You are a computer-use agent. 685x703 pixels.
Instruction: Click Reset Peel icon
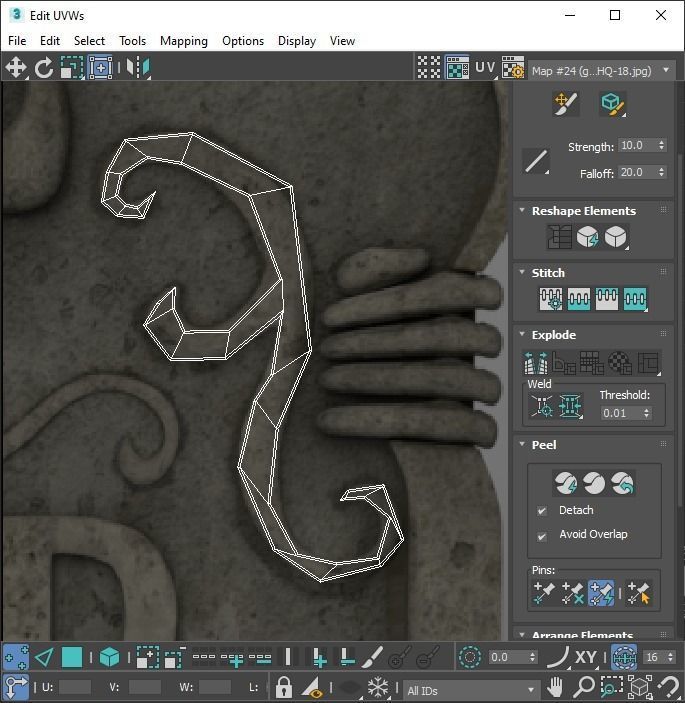pos(622,483)
